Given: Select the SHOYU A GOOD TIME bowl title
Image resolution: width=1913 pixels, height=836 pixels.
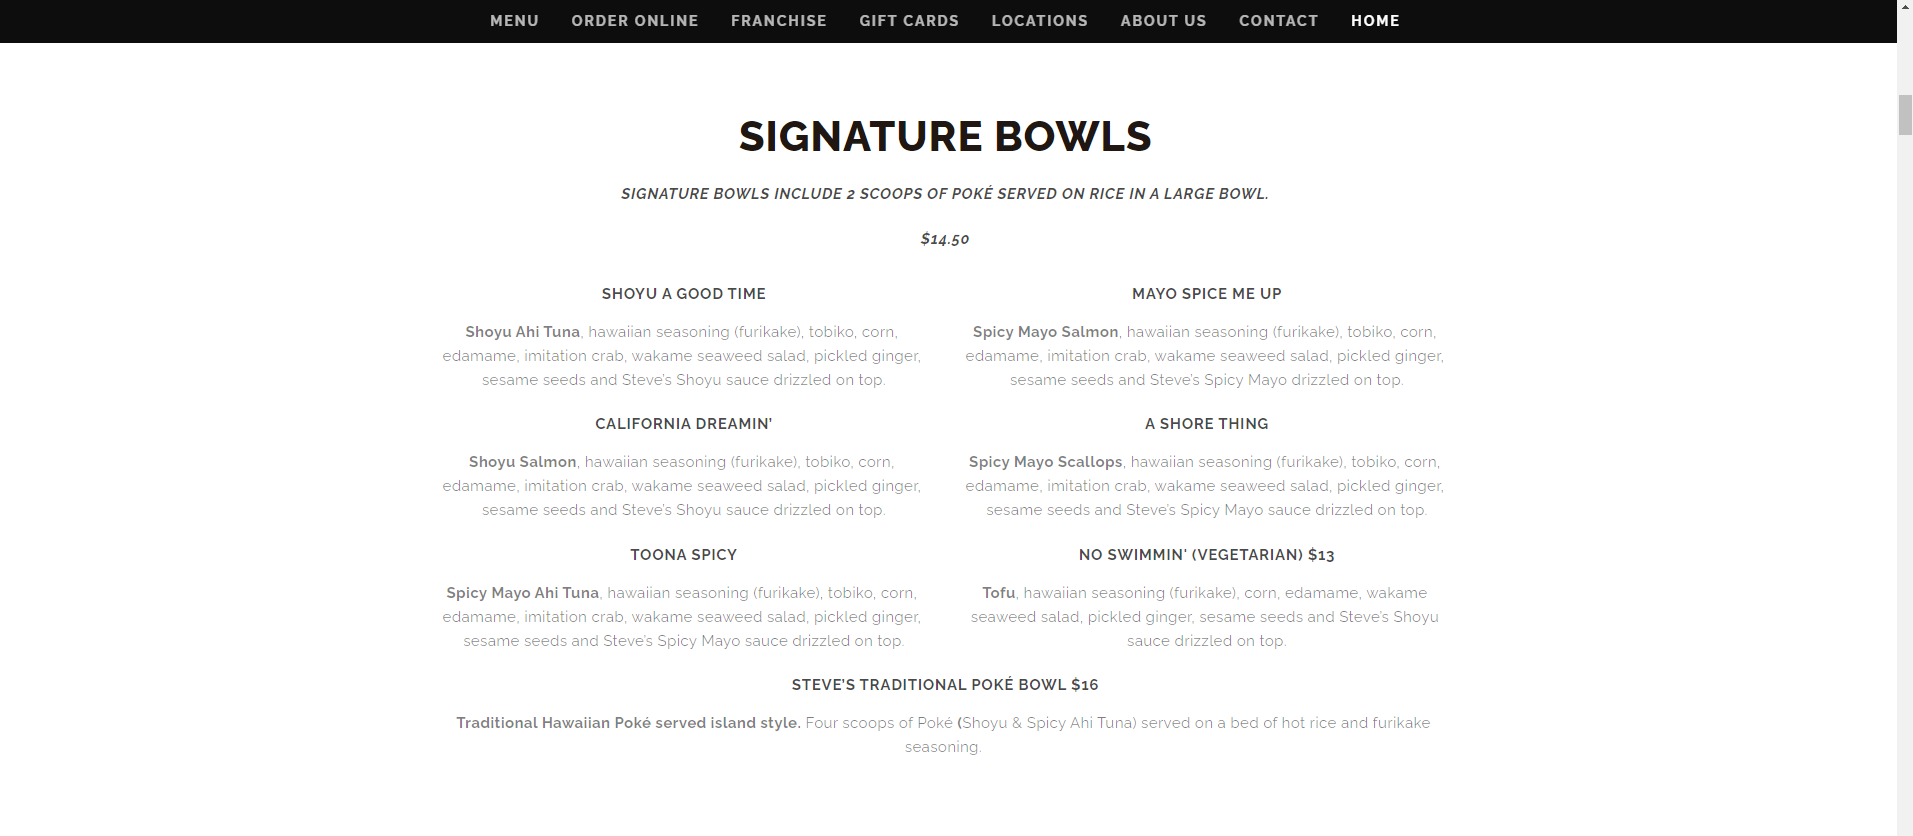Looking at the screenshot, I should pyautogui.click(x=683, y=293).
